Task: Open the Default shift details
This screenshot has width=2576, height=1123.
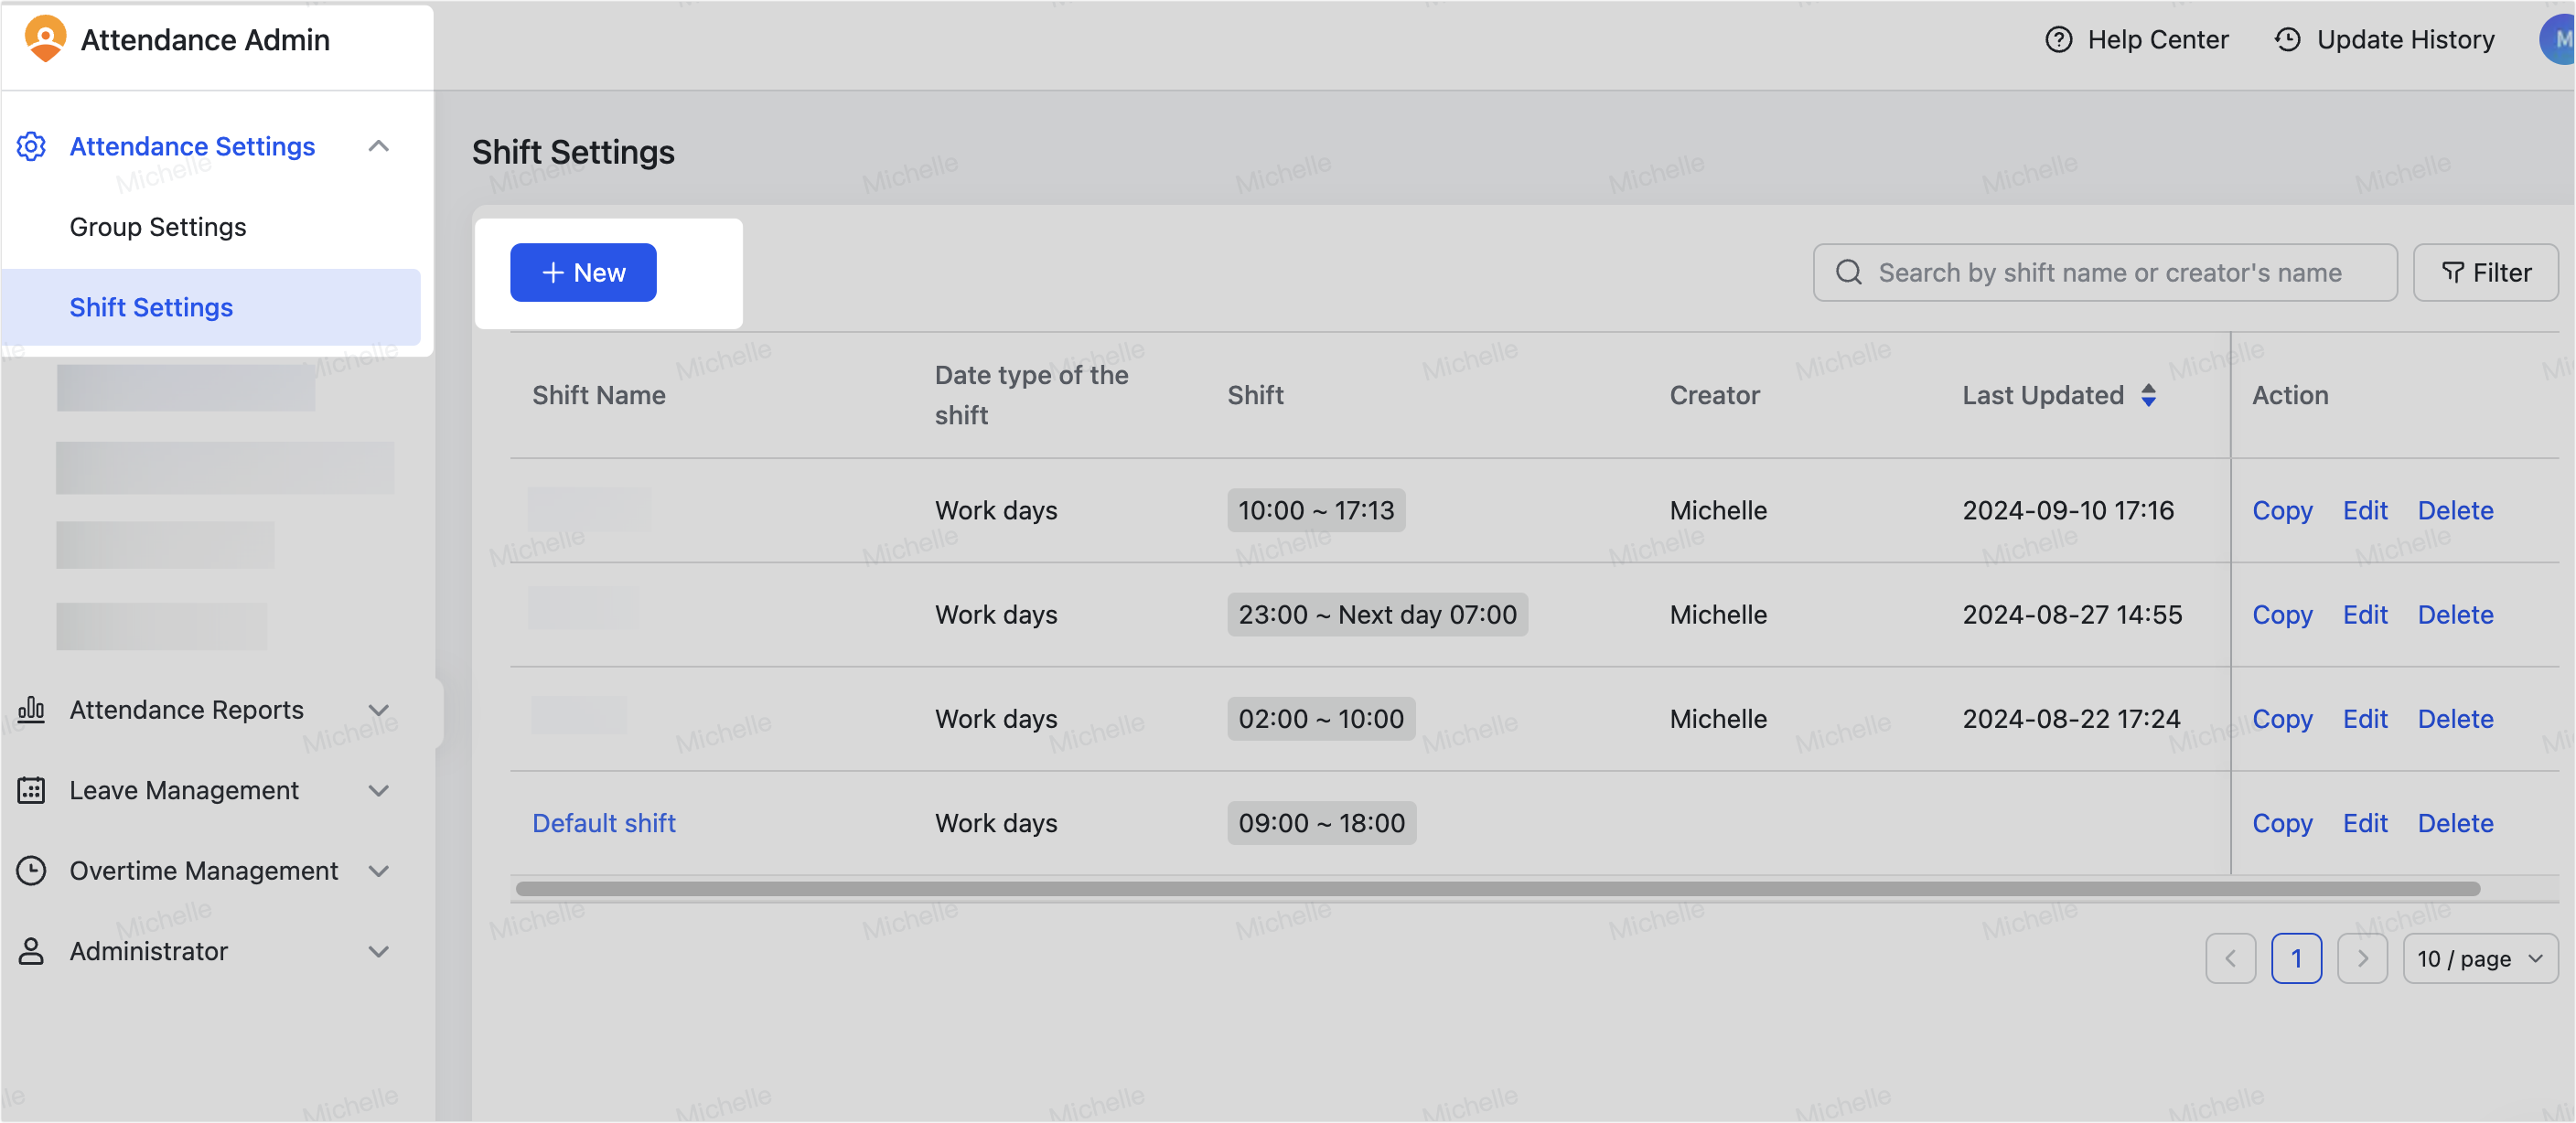Action: click(x=603, y=823)
